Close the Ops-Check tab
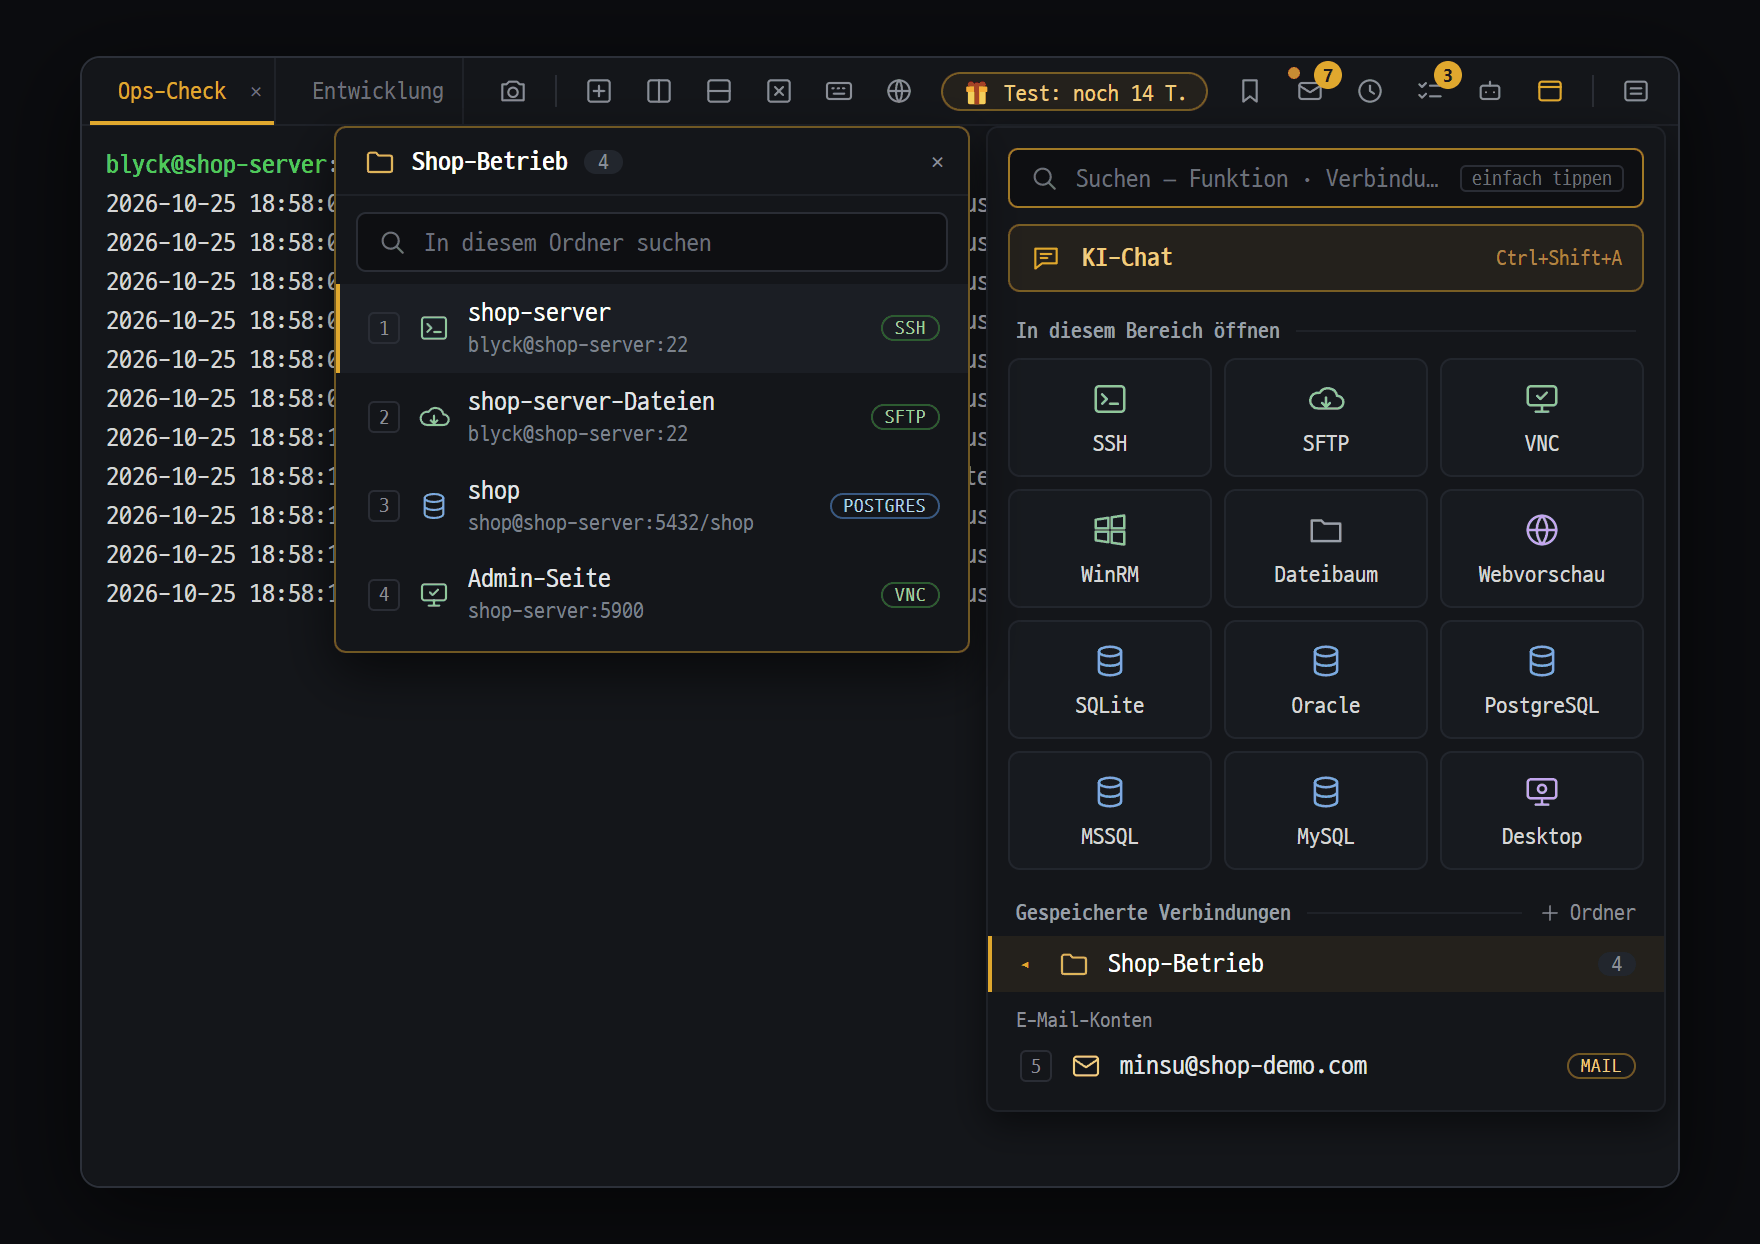Image resolution: width=1760 pixels, height=1244 pixels. coord(256,91)
